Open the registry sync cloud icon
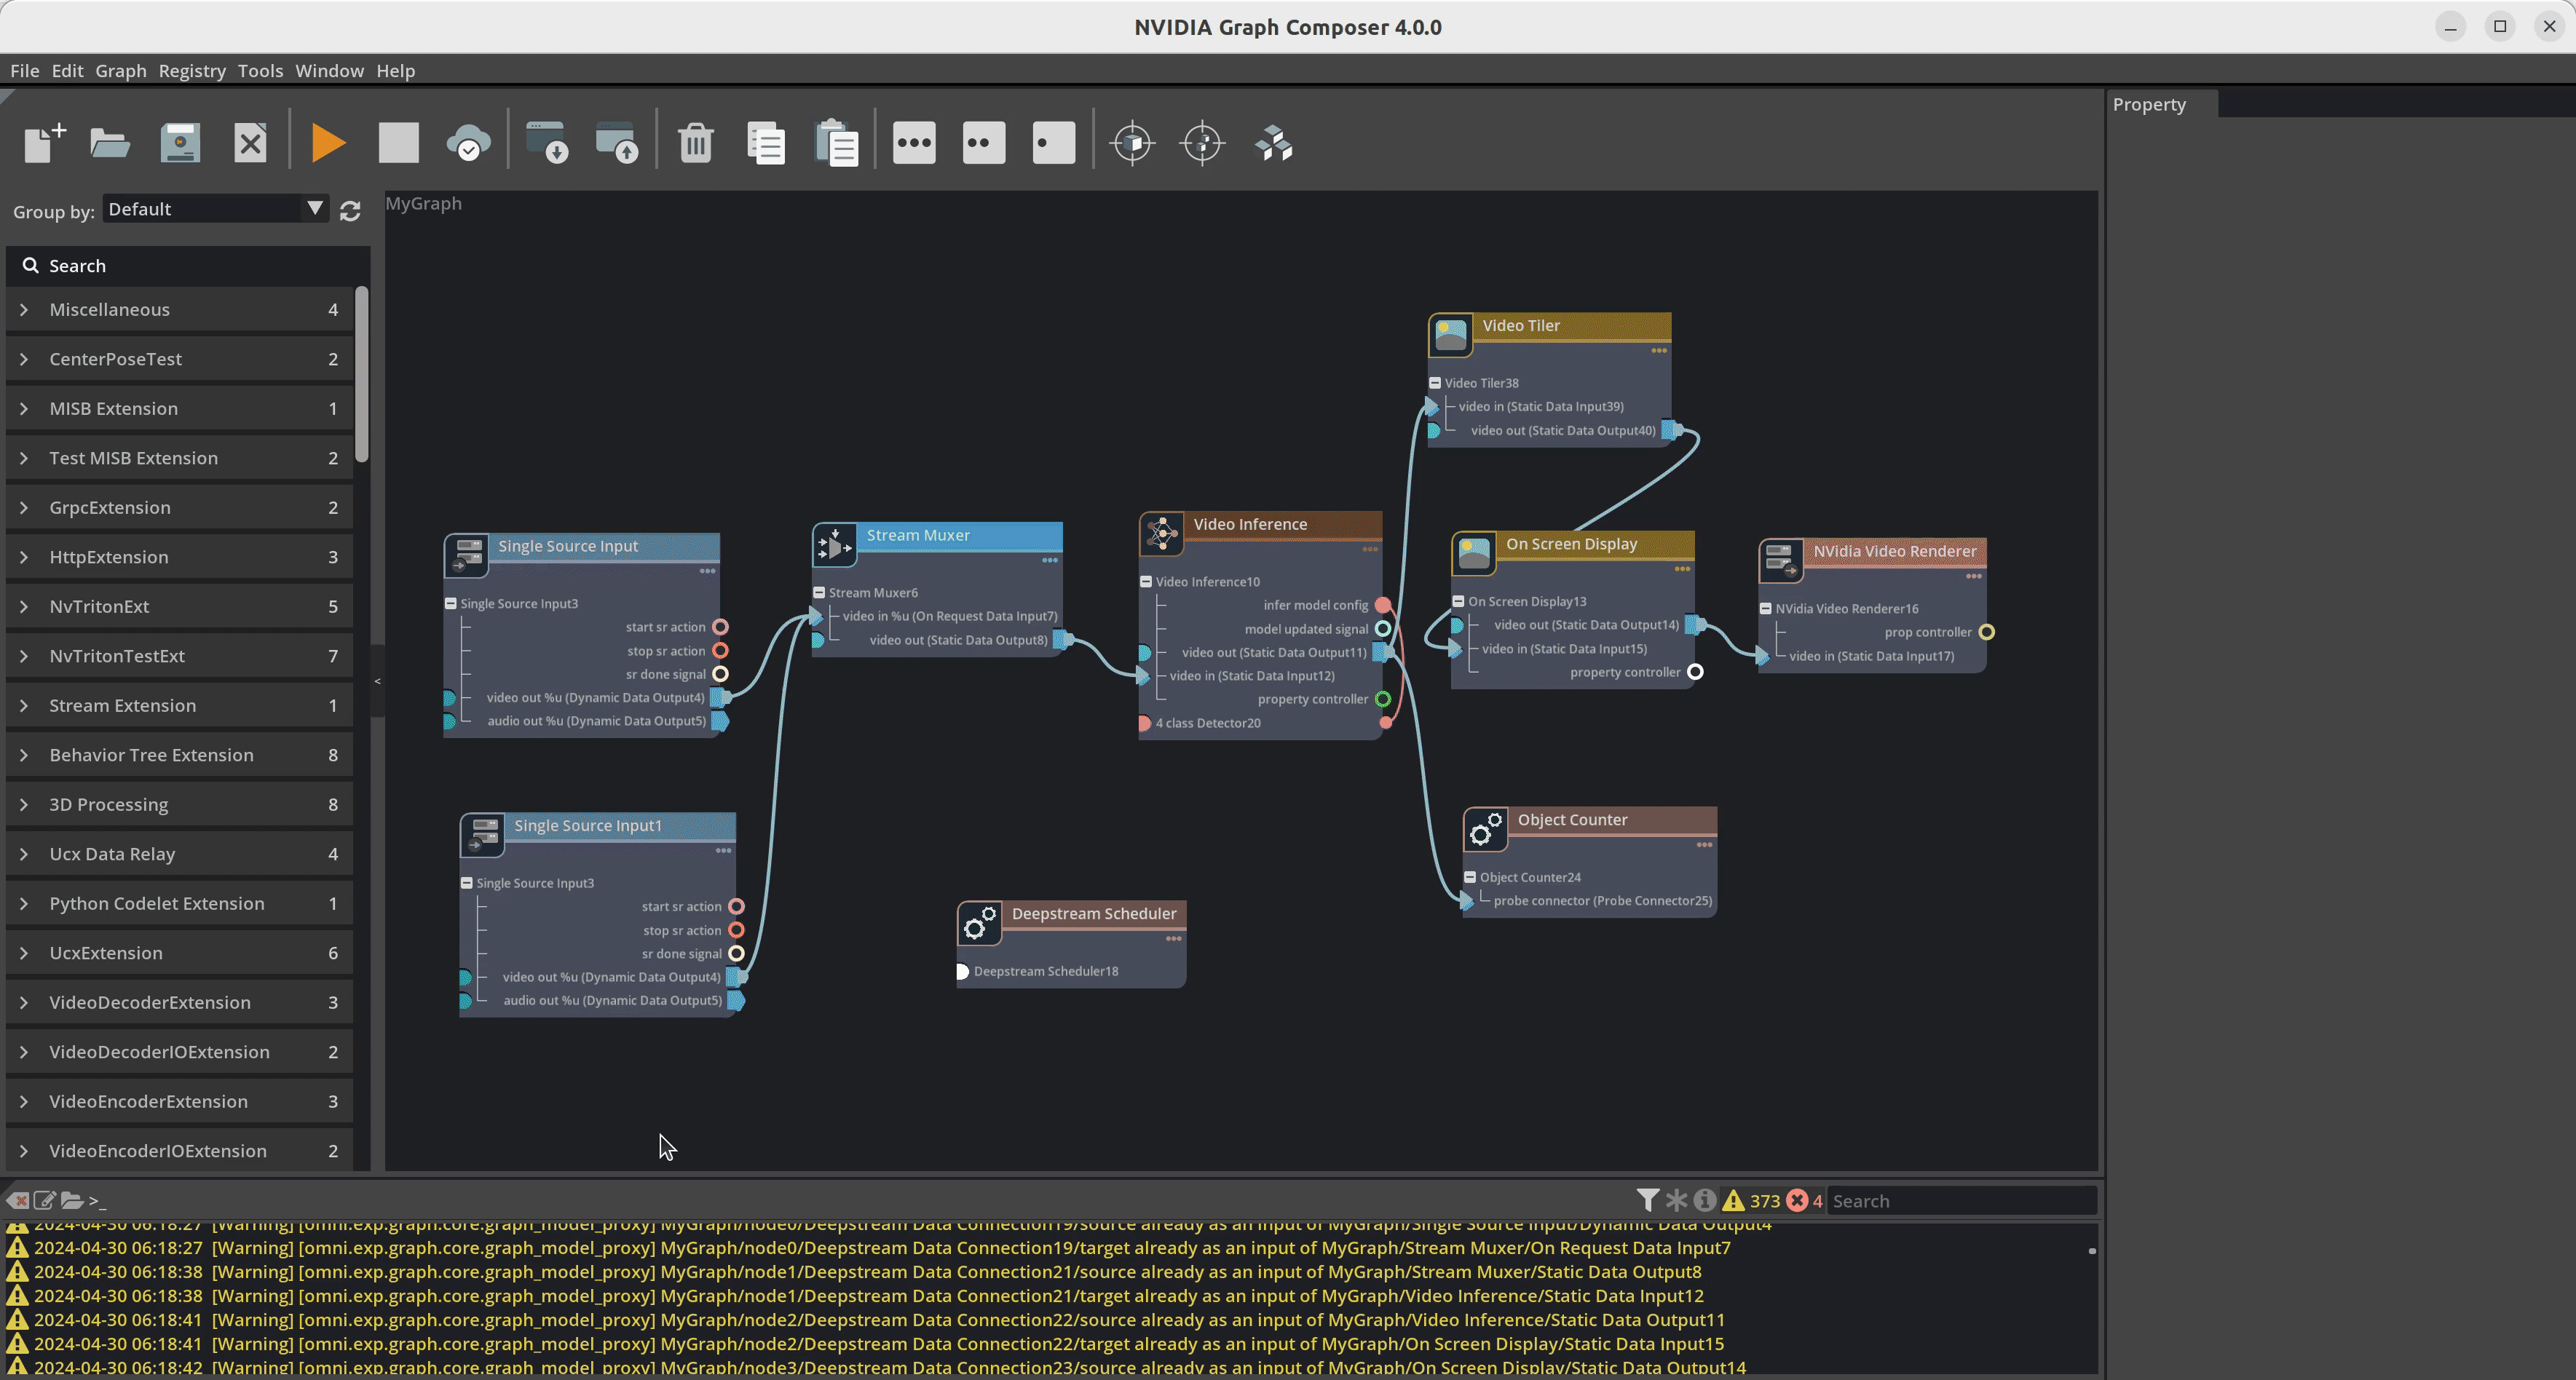2576x1380 pixels. 468,142
